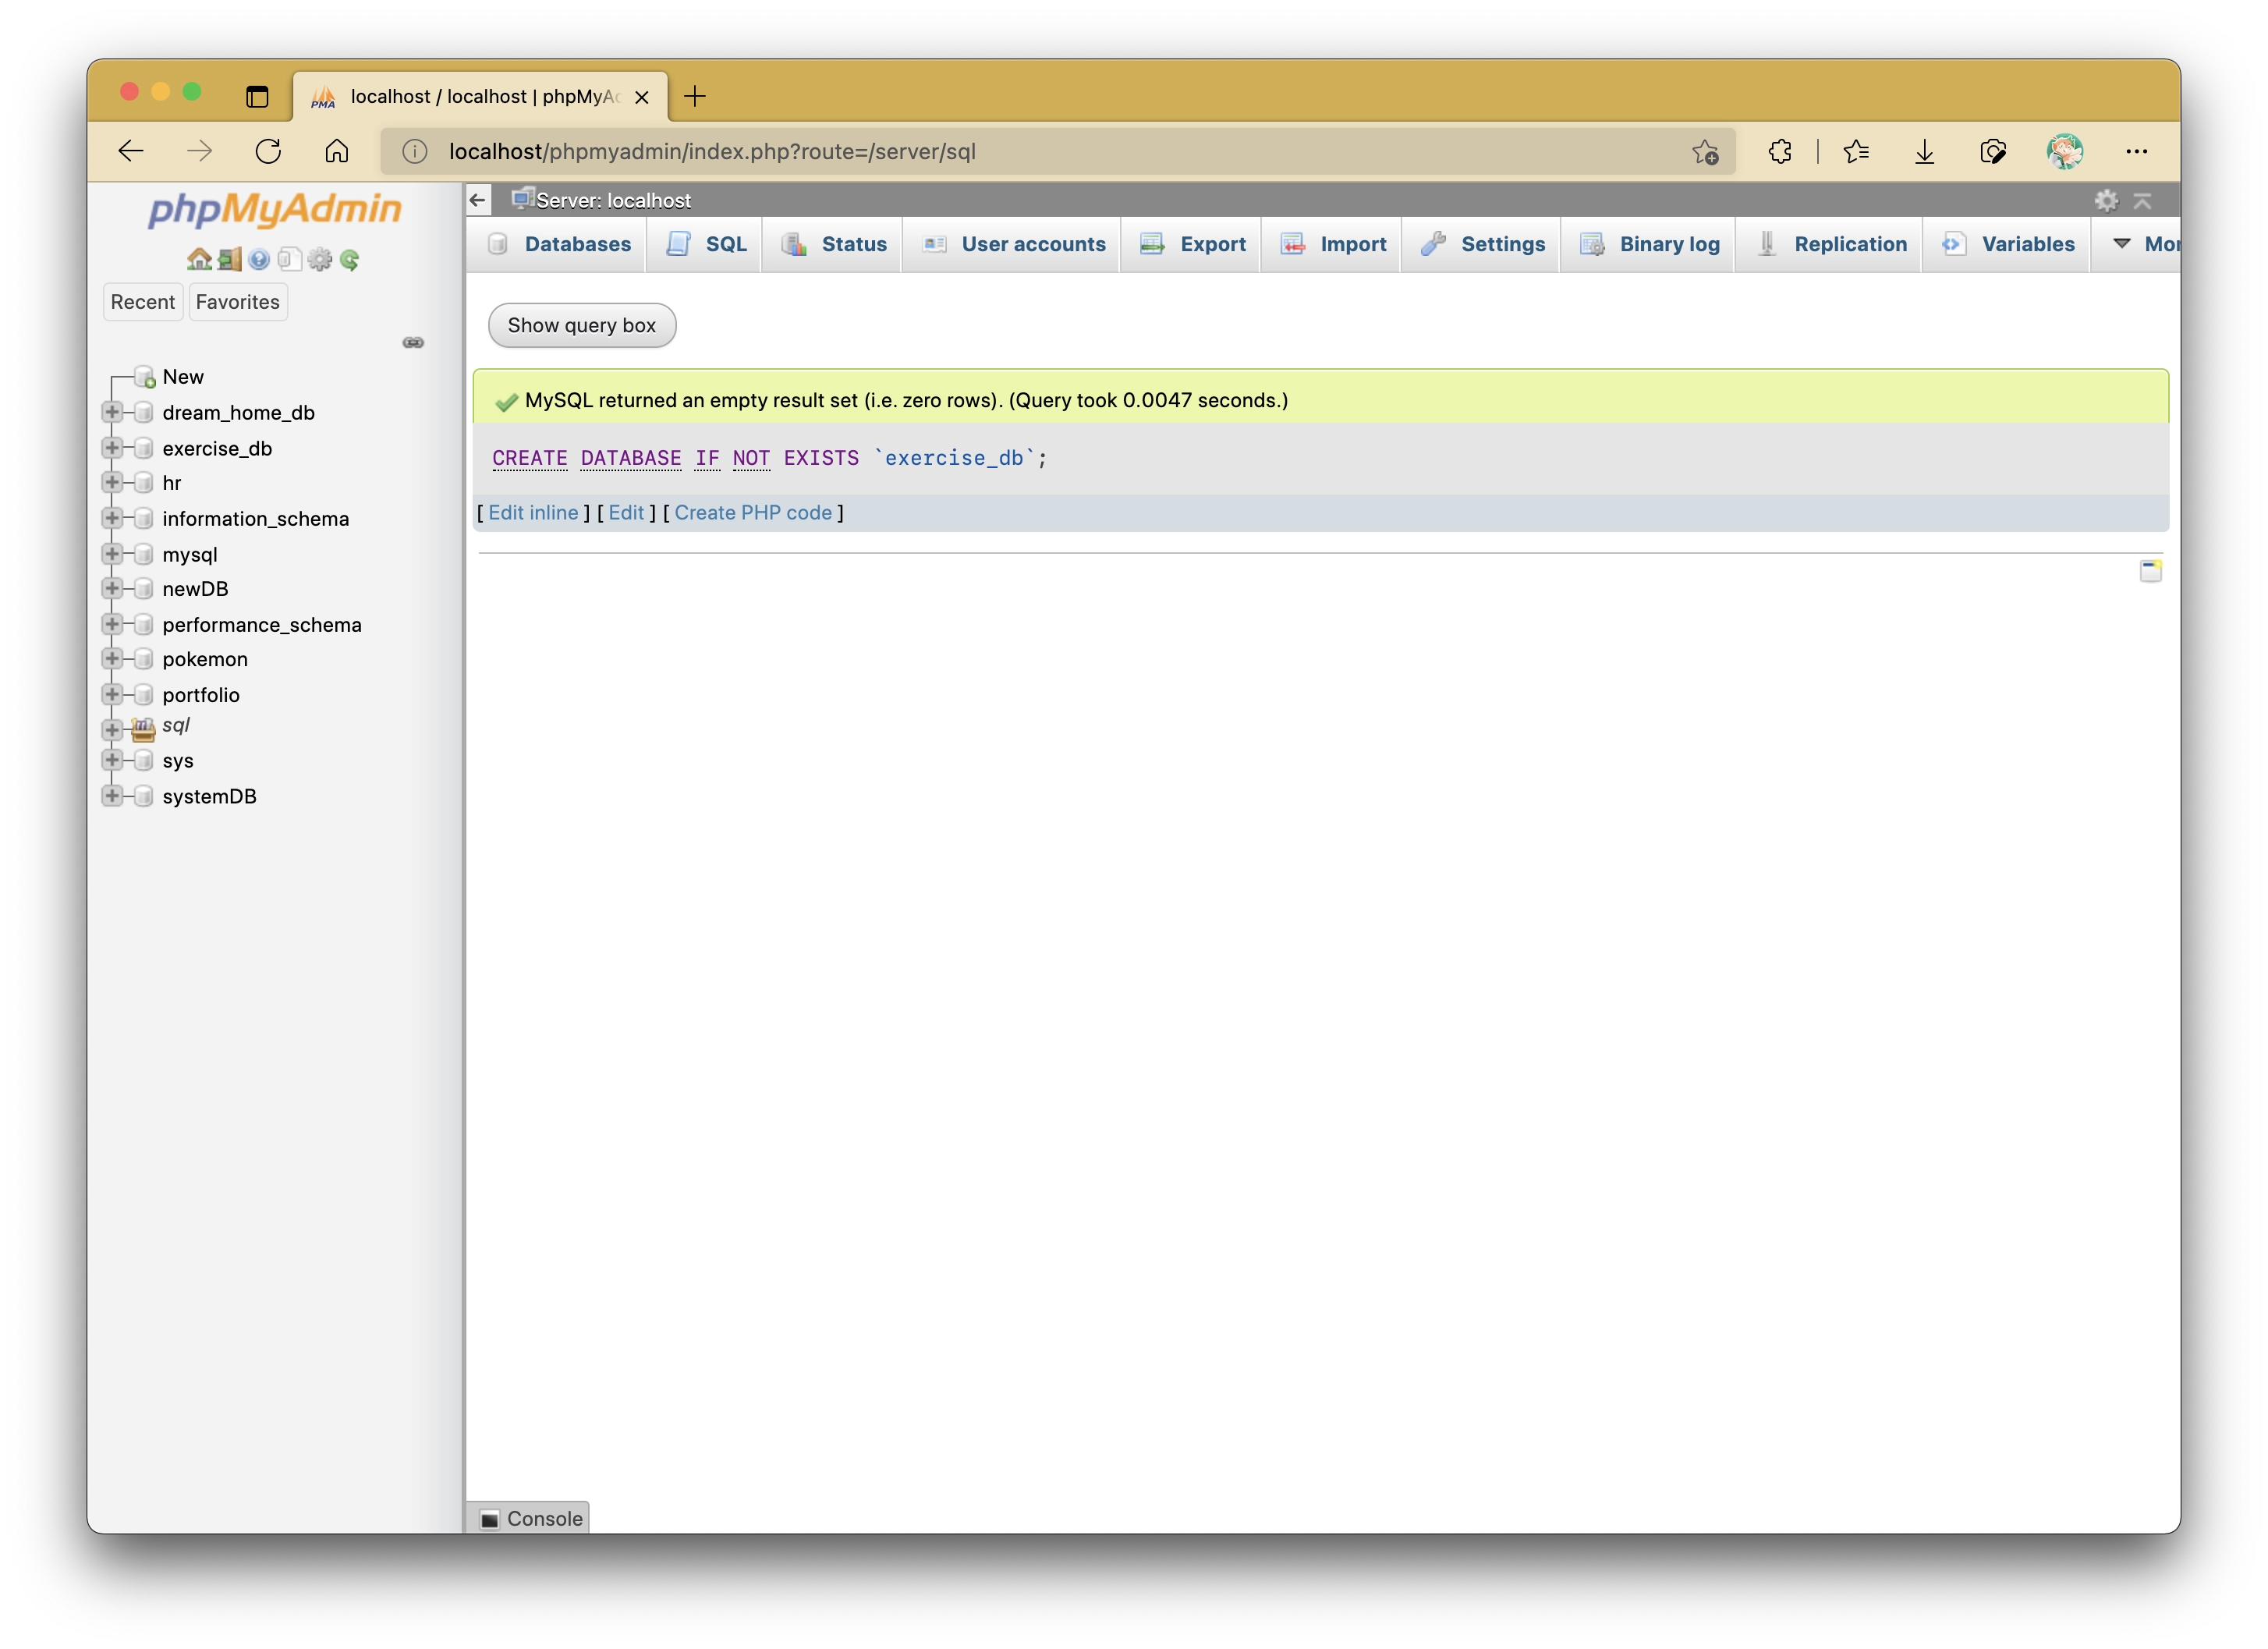Open the browser three-dots menu
Image resolution: width=2268 pixels, height=1649 pixels.
[2136, 151]
